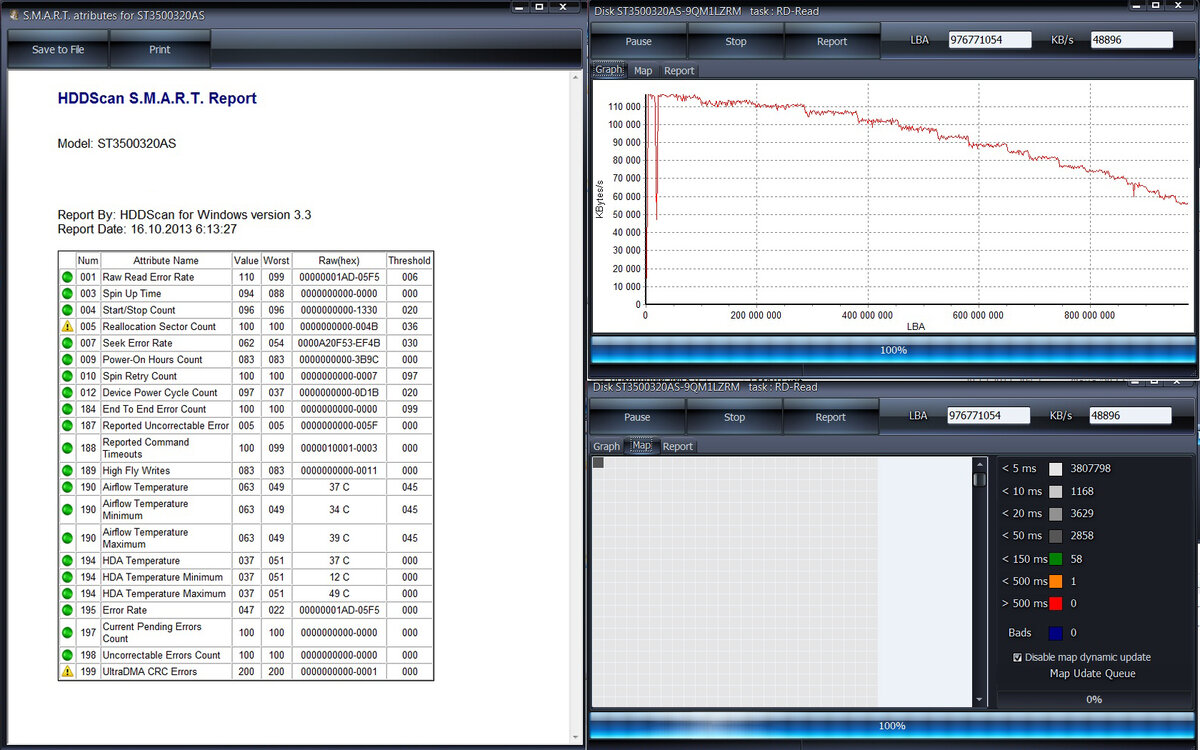Open Report tab in lower disk window
The width and height of the screenshot is (1200, 750).
tap(678, 446)
